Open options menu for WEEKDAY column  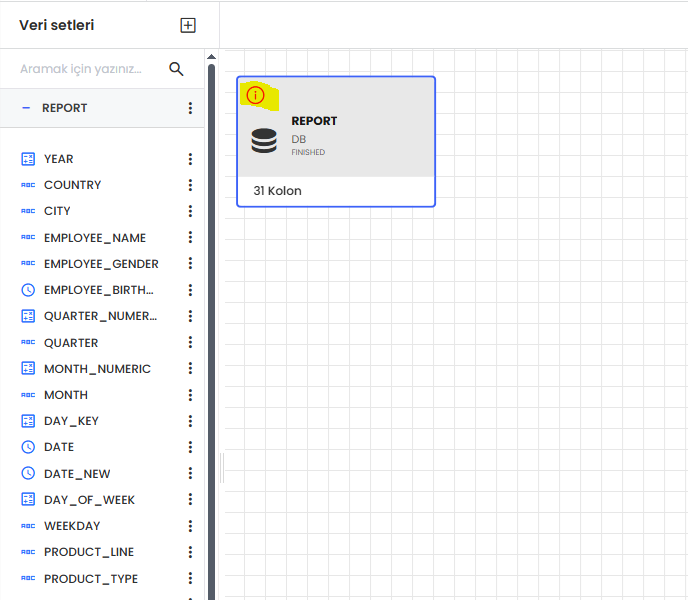190,526
